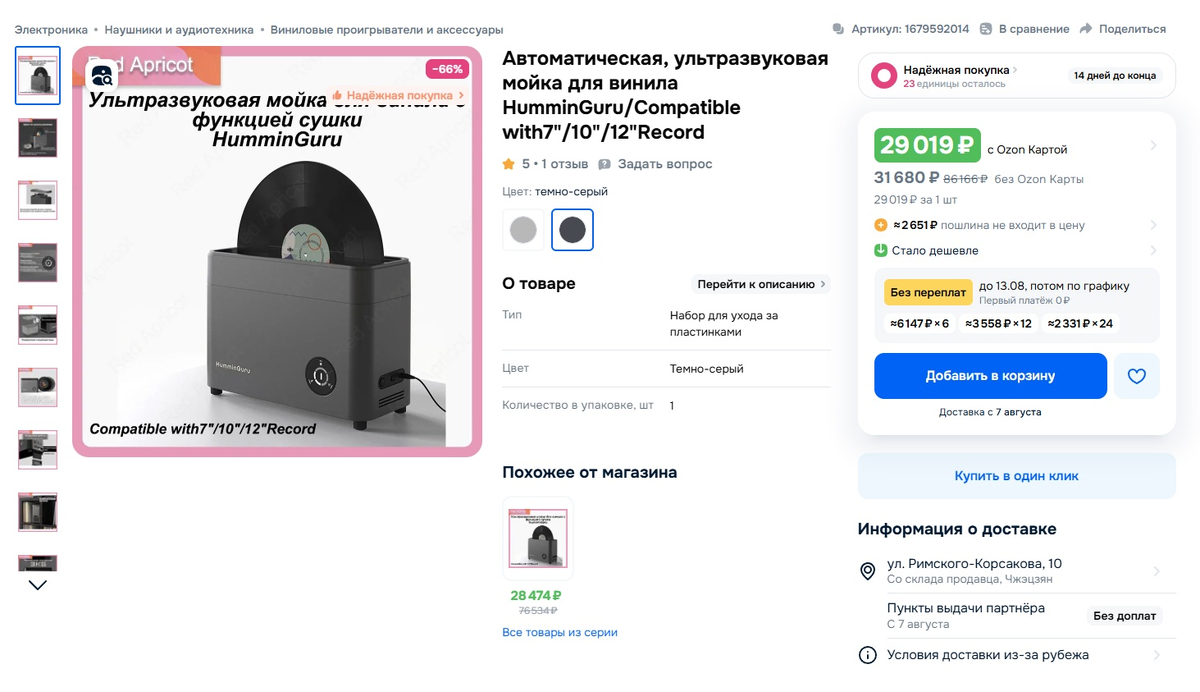Open customs duty пошлина info chevron
1200x692 pixels.
tap(1155, 224)
